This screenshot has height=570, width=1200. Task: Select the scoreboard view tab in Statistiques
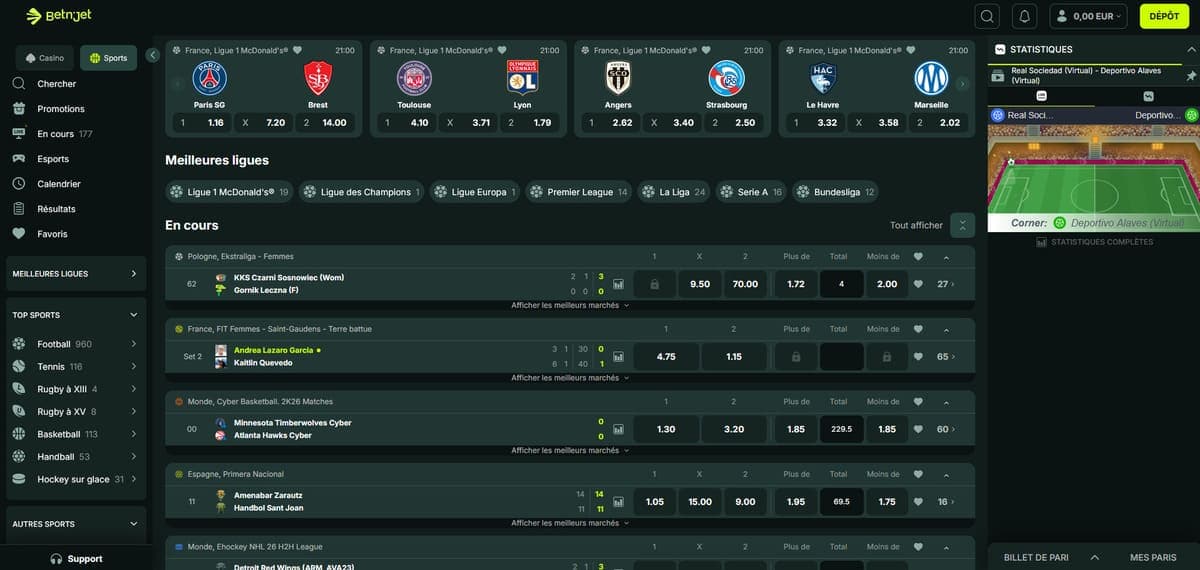coord(1041,96)
